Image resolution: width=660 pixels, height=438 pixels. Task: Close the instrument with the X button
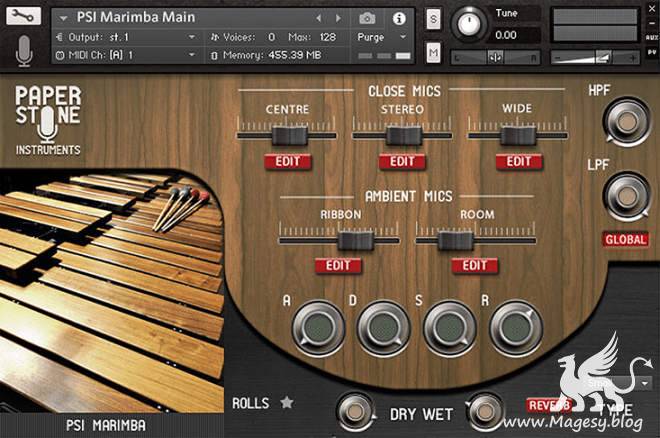pos(652,8)
